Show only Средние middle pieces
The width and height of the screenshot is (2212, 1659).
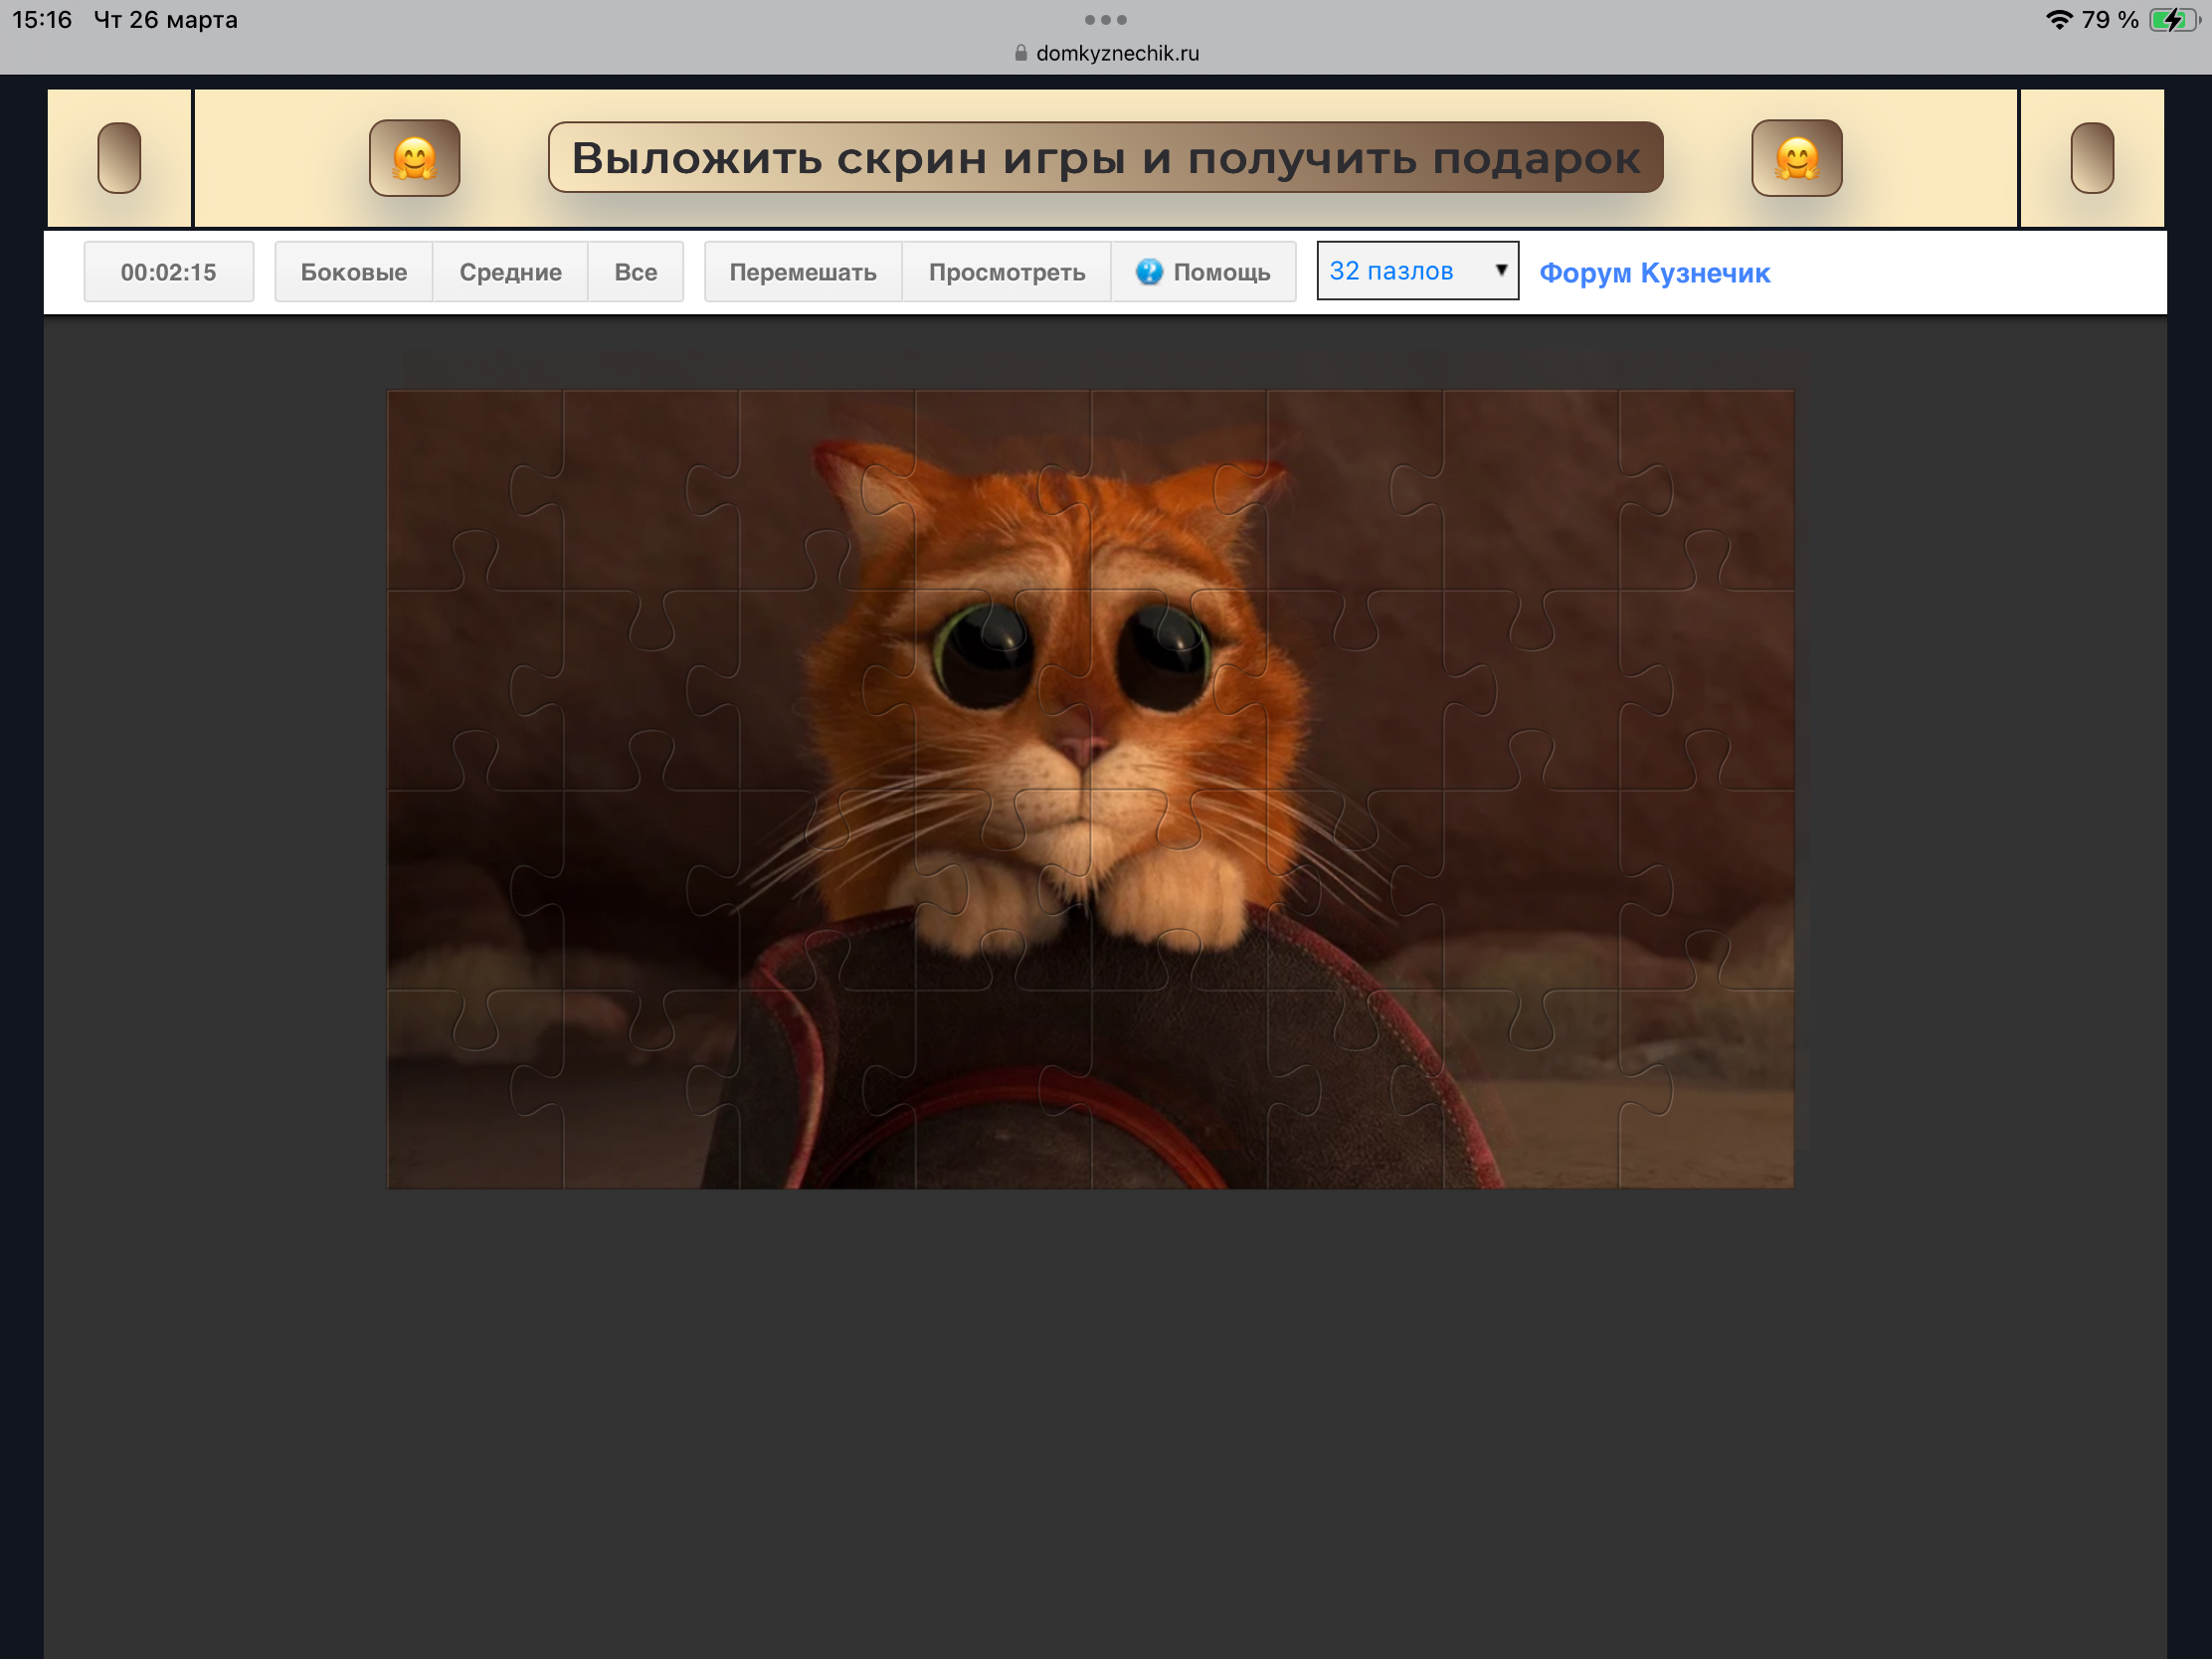(x=510, y=272)
